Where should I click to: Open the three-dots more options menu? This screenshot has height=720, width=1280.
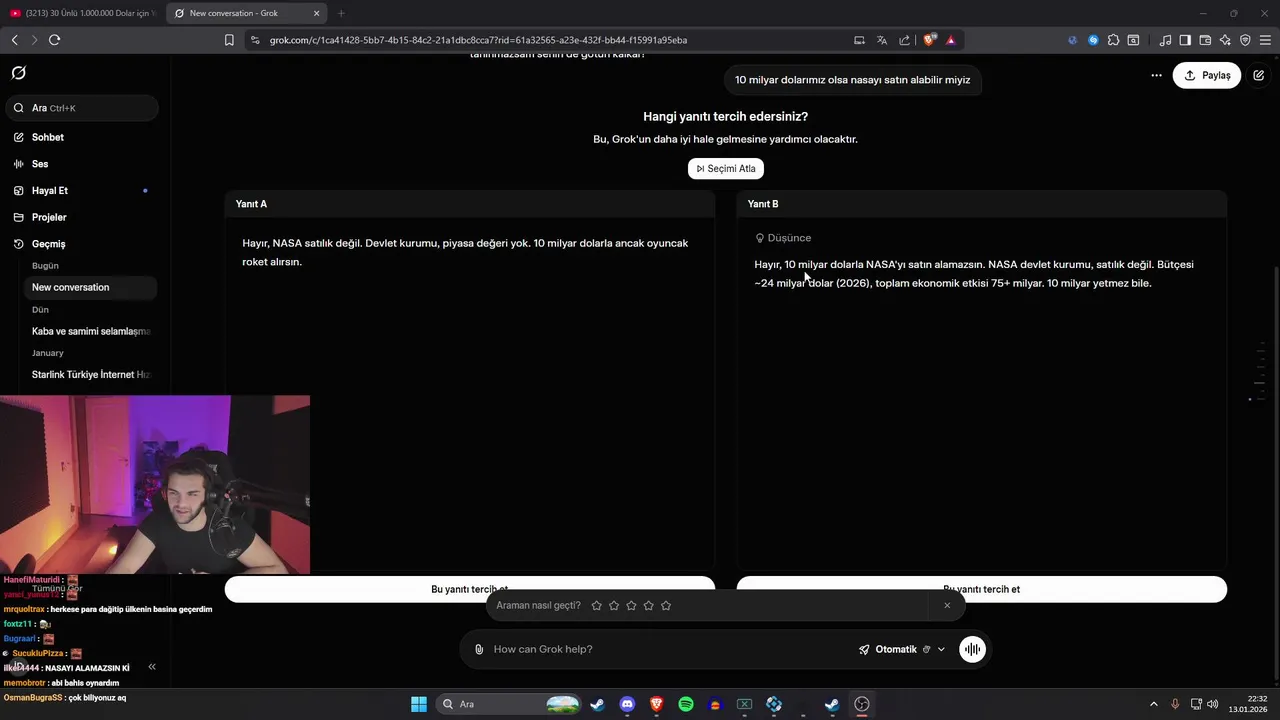[1156, 75]
